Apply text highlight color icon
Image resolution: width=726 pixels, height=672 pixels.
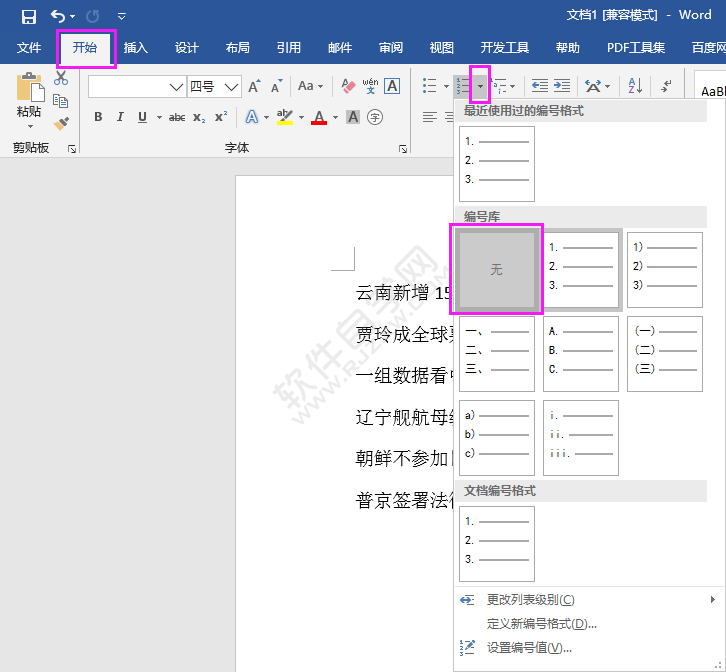click(284, 117)
